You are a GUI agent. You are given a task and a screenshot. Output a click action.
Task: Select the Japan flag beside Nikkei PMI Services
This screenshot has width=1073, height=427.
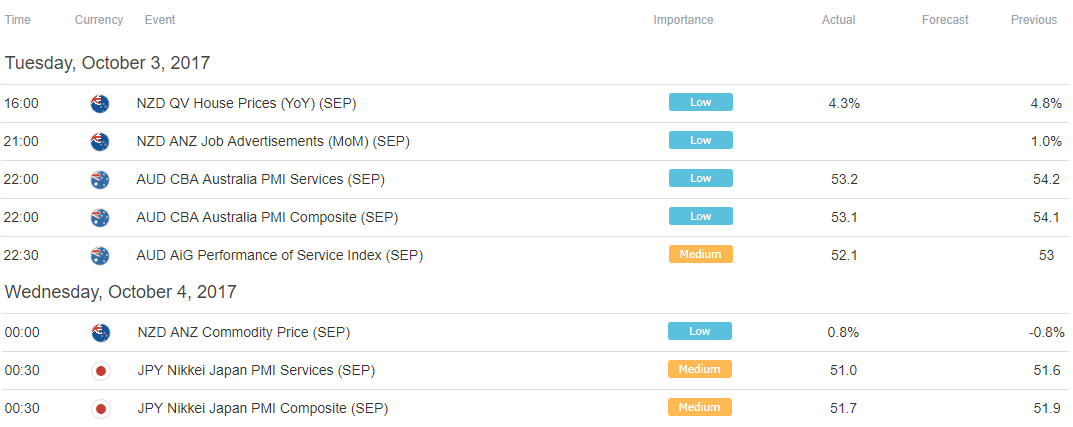(101, 371)
